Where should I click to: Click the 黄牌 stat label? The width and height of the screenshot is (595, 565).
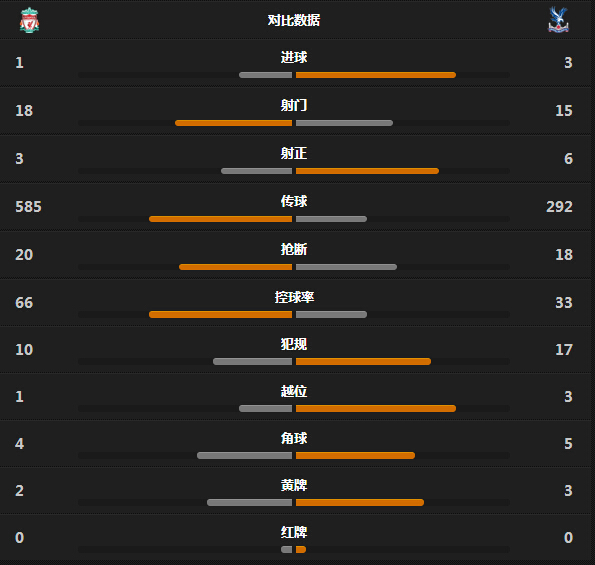(294, 485)
